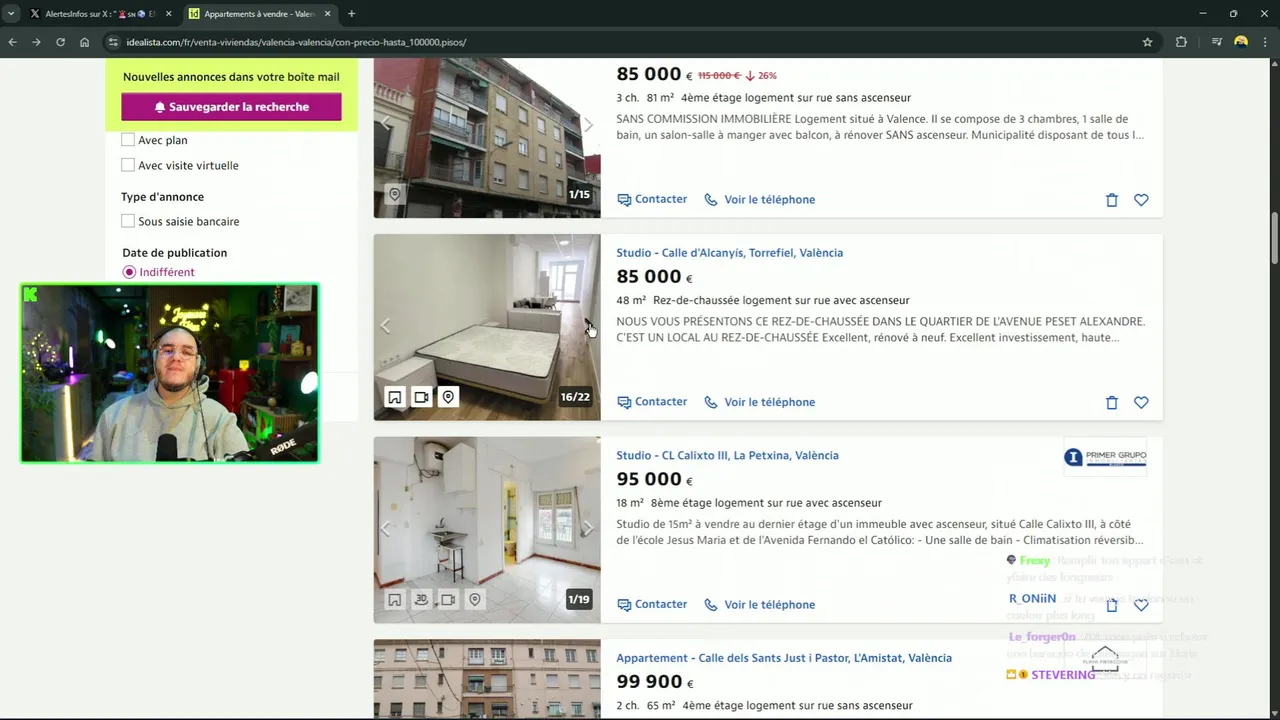The image size is (1280, 720).
Task: Tick the 'Avec visite virtuelle' checkbox
Action: [128, 165]
